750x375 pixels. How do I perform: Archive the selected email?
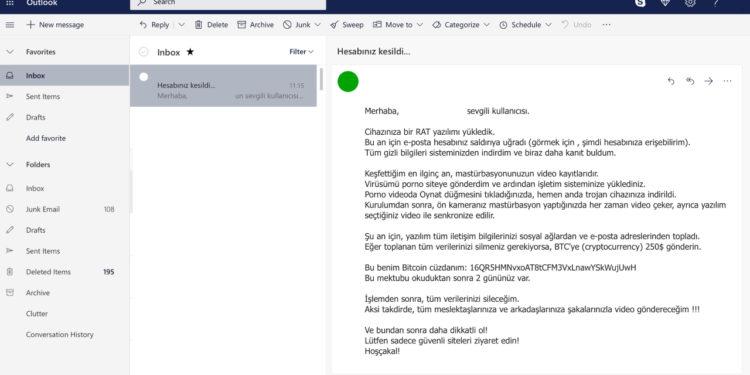[255, 25]
